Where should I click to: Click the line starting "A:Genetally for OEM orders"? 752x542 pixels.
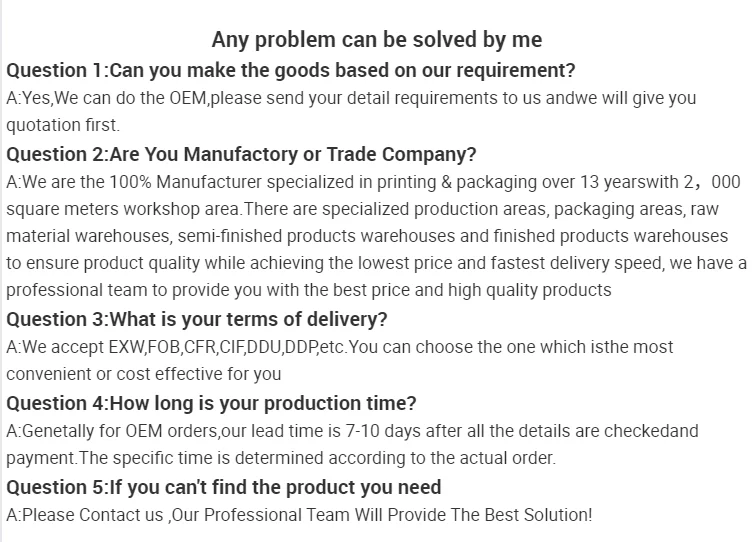click(x=352, y=431)
